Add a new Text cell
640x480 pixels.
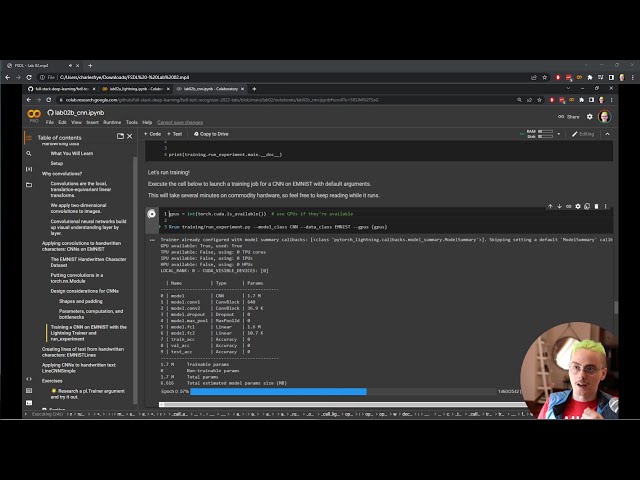(175, 134)
